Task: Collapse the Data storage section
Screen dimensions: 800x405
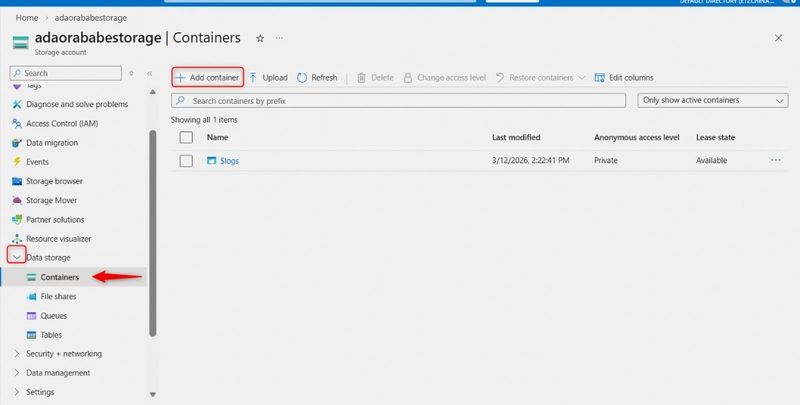Action: (x=17, y=257)
